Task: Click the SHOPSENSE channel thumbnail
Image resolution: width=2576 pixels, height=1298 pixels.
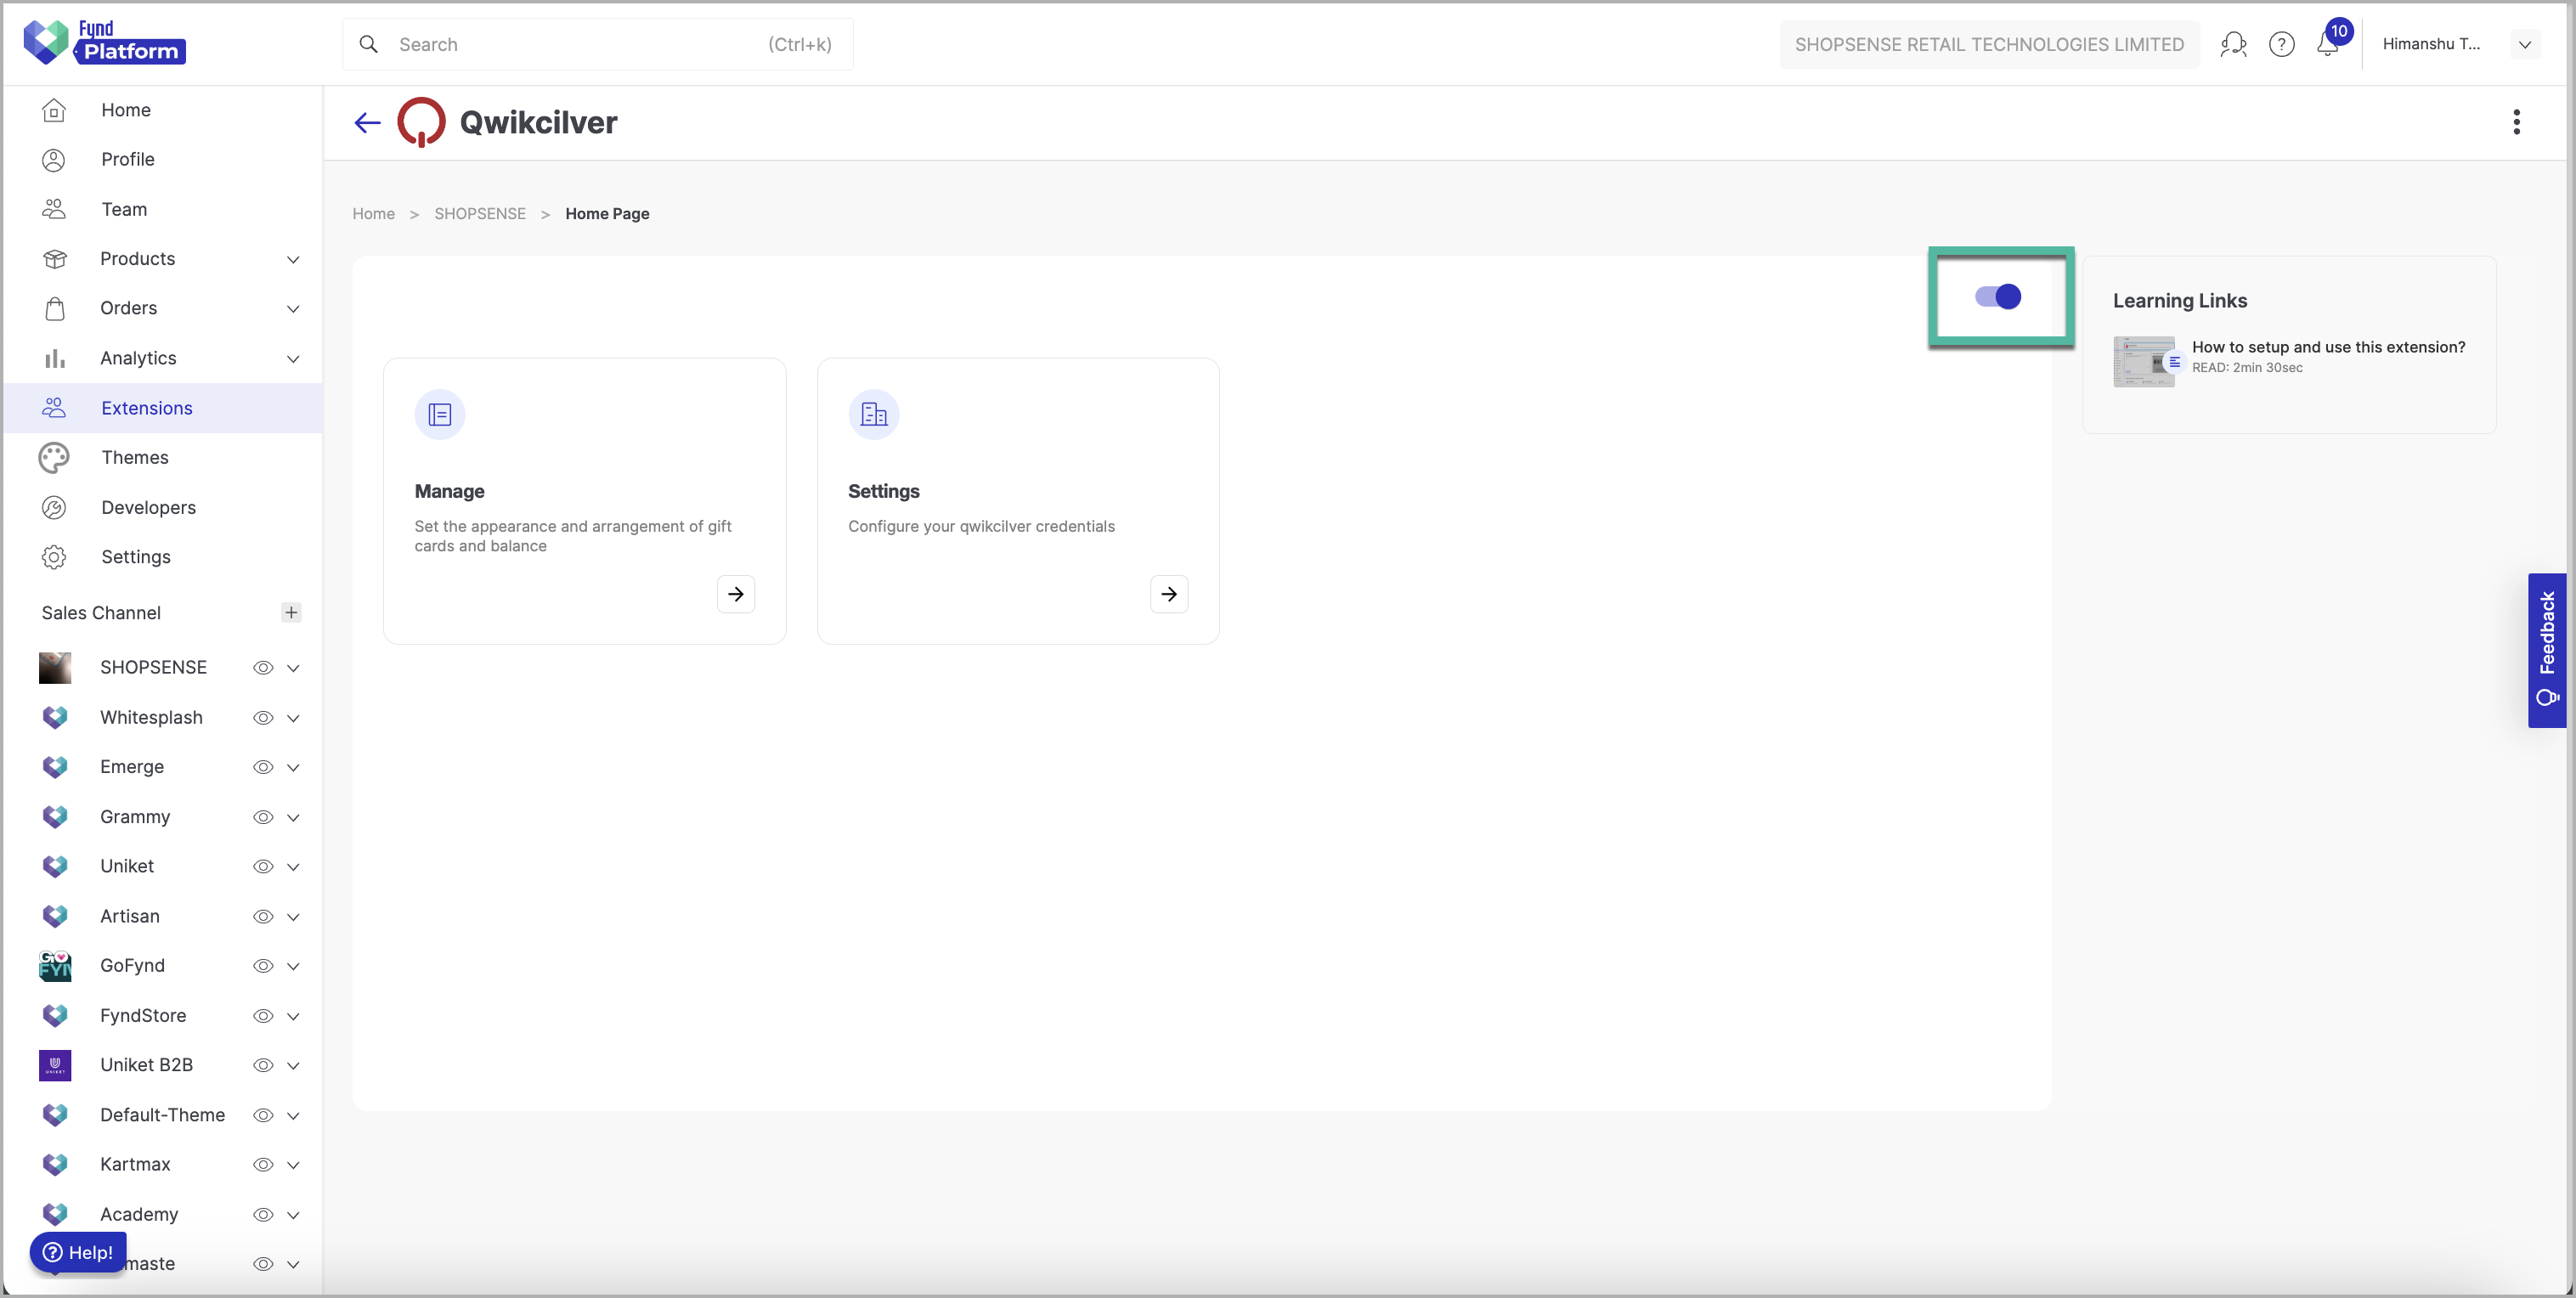Action: 55,667
